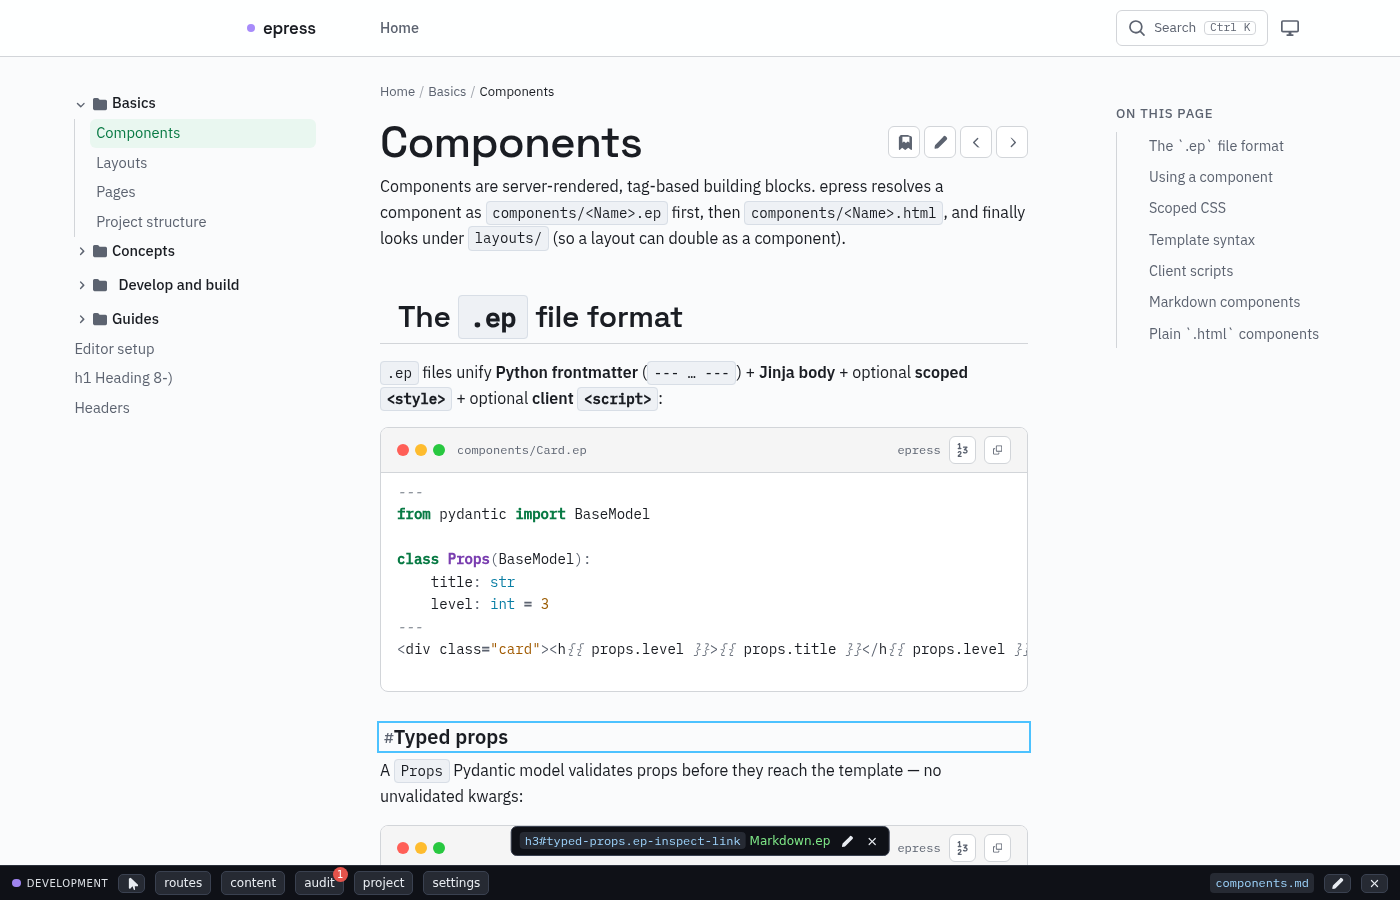
Task: Go to next page arrow
Action: 1012,142
